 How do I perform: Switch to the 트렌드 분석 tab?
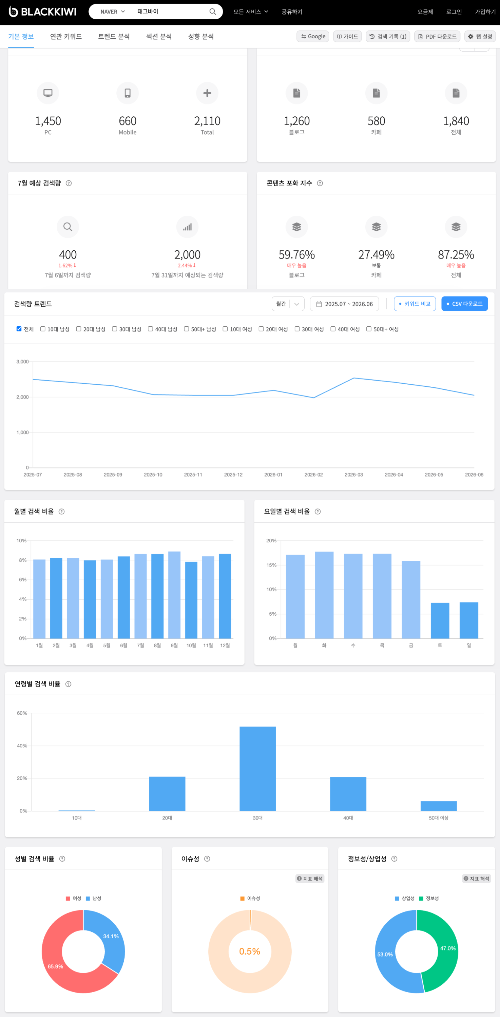pyautogui.click(x=113, y=36)
